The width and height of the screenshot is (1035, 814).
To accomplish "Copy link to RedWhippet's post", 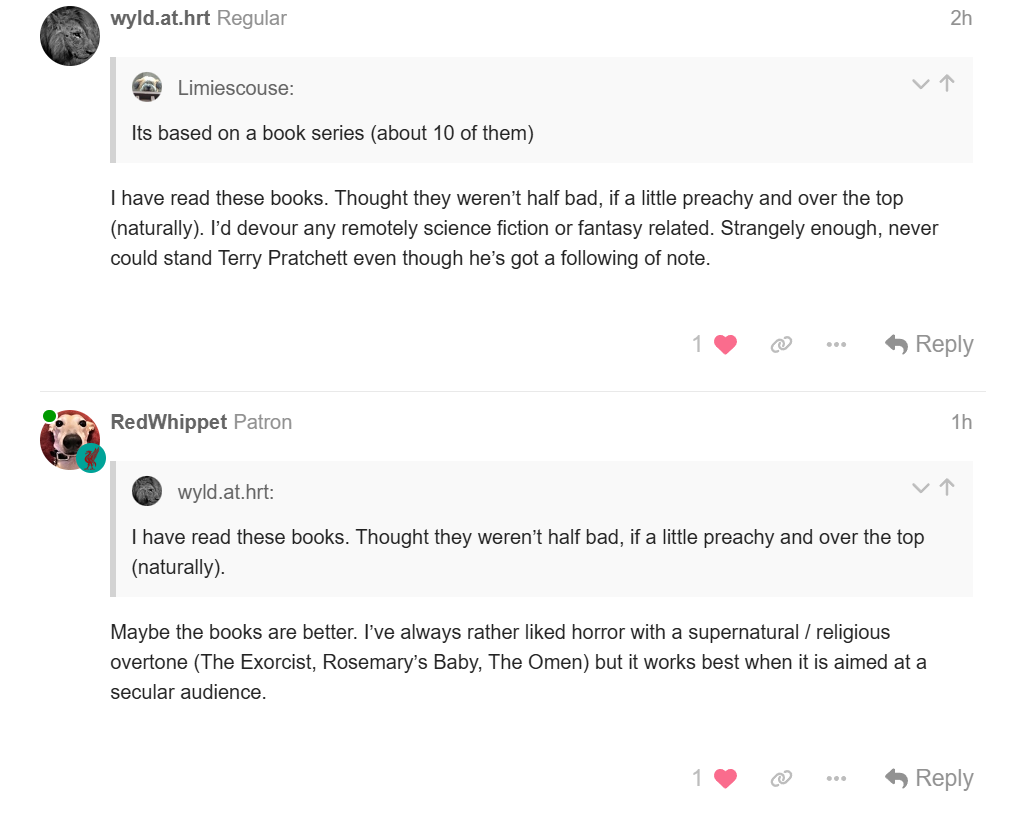I will 781,779.
